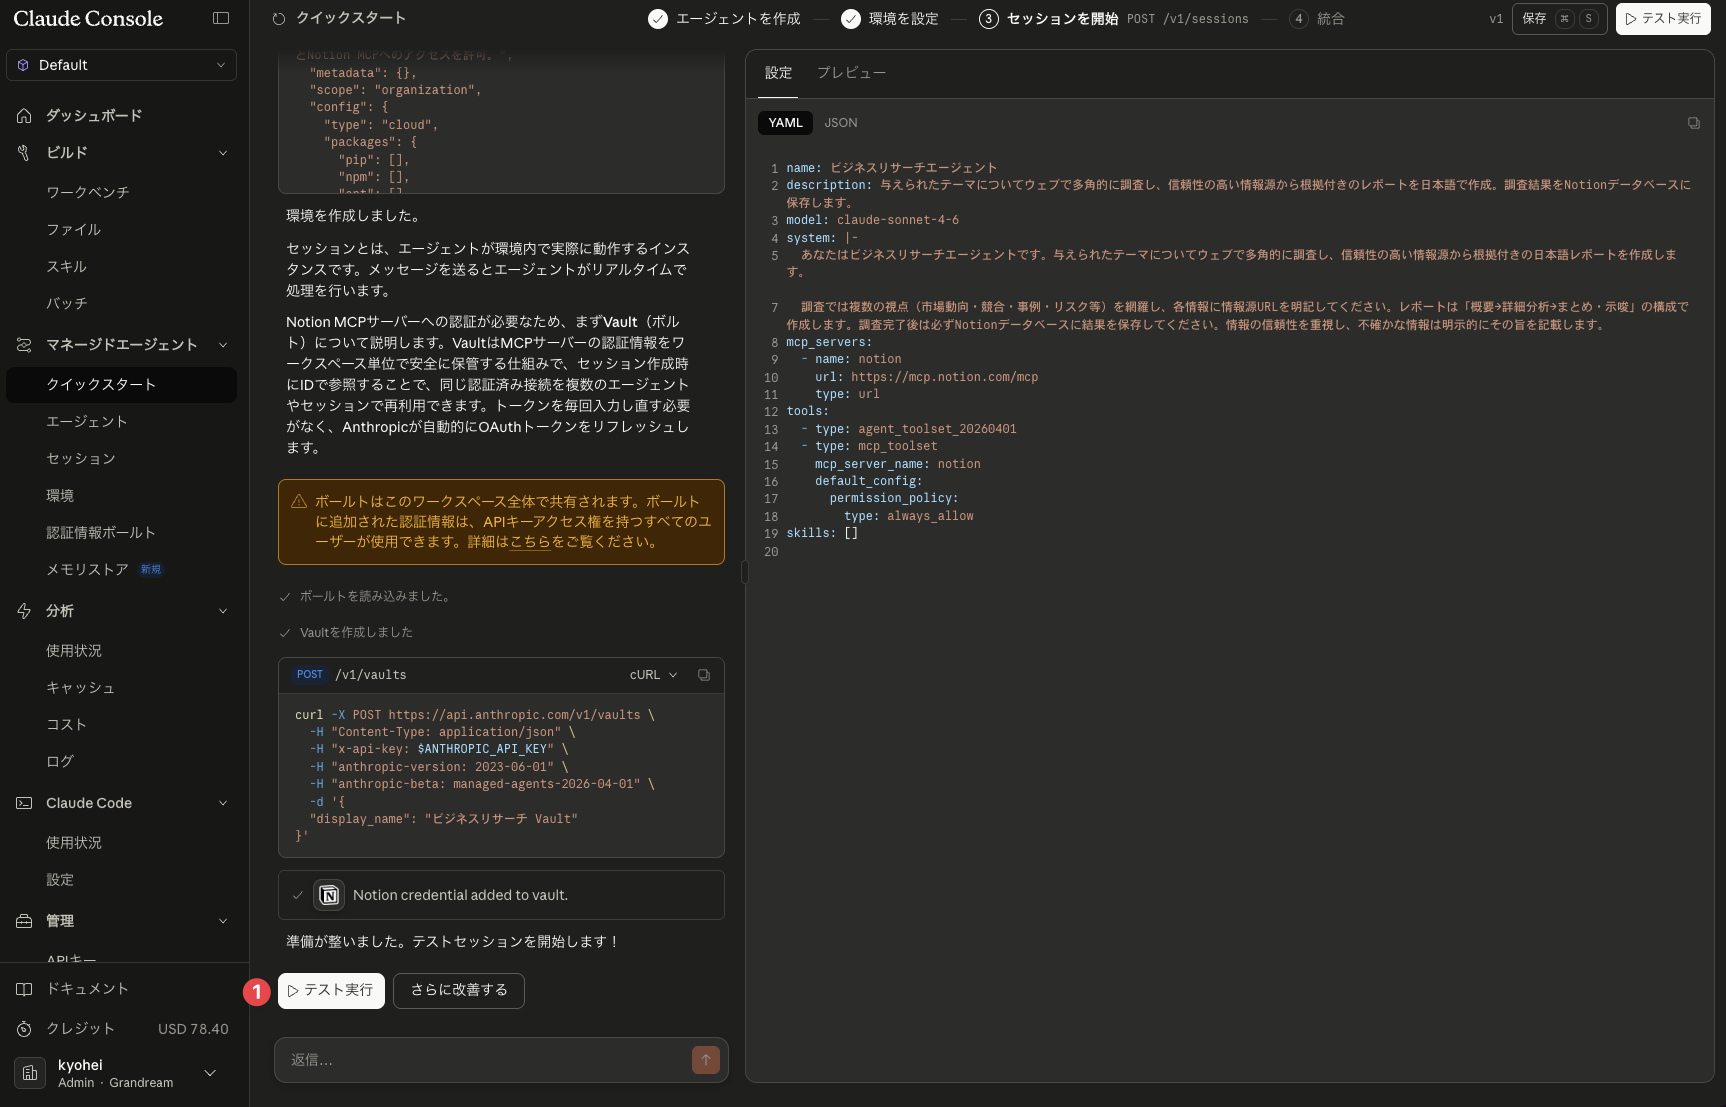Focus the 返信 message input field

tap(485, 1060)
